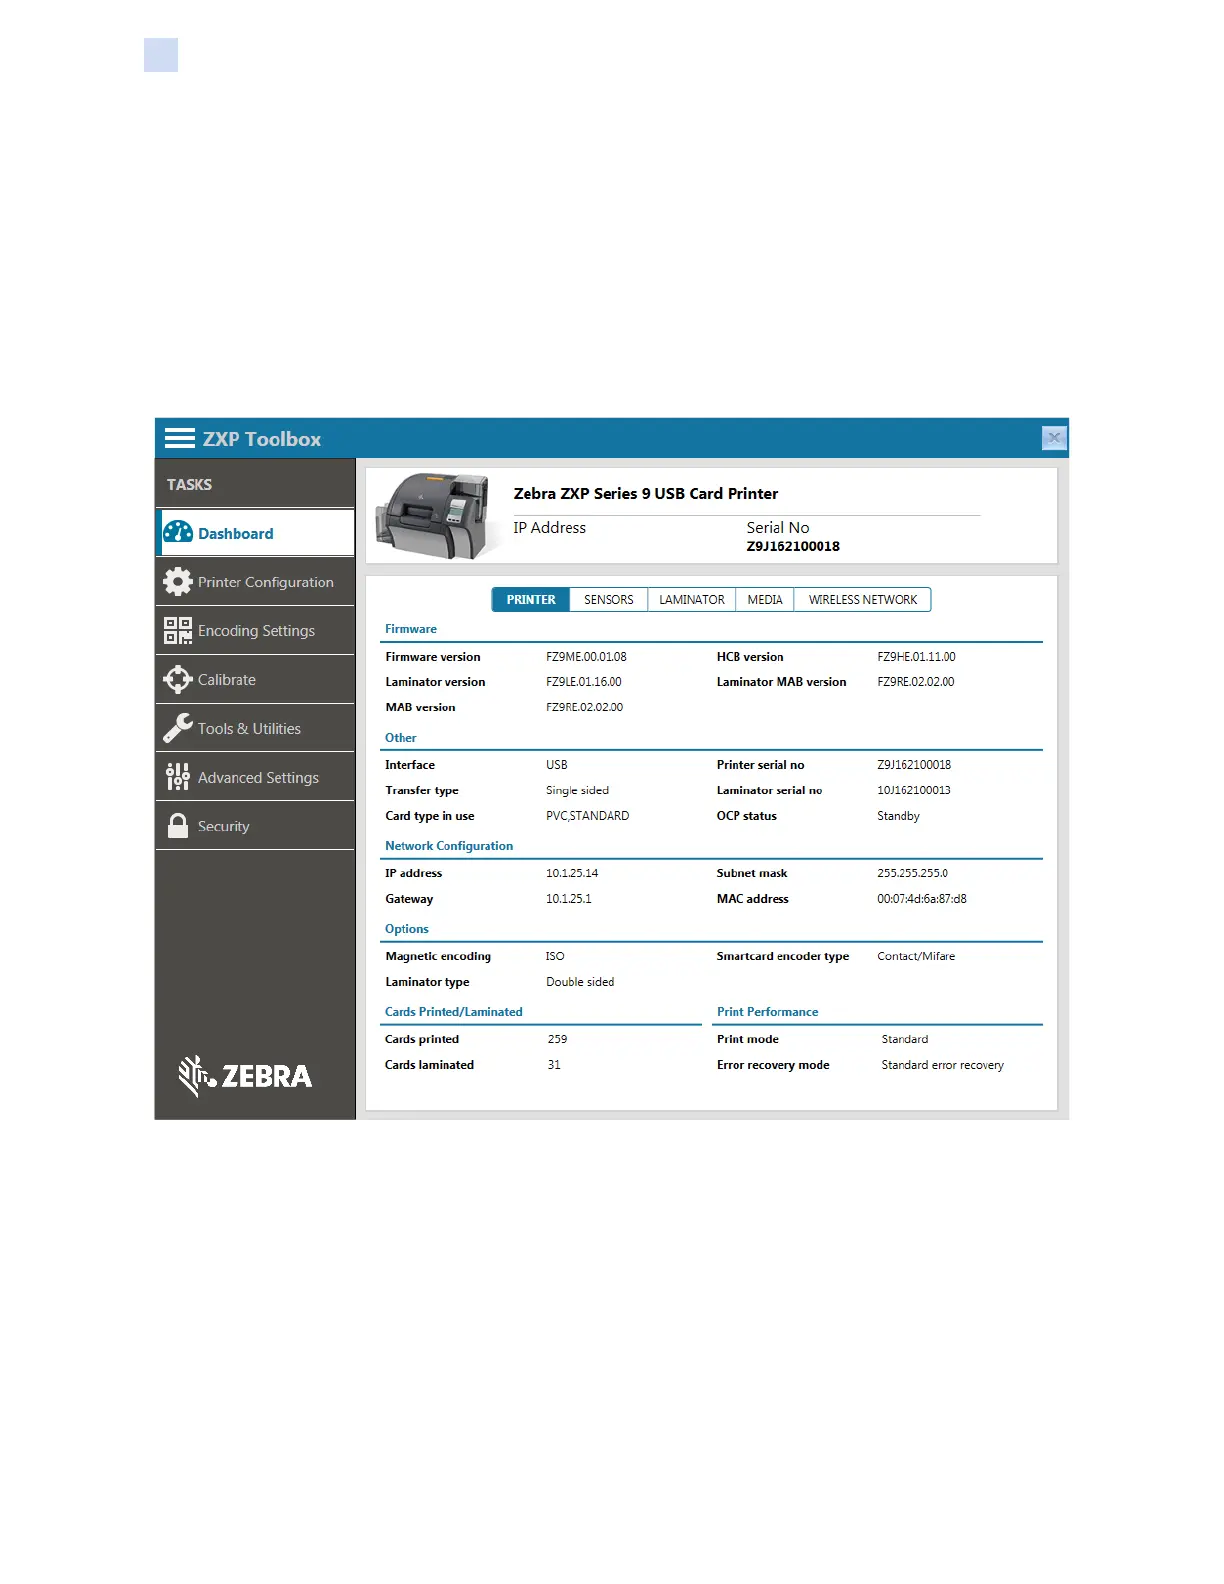This screenshot has height=1584, width=1224.
Task: Open Printer Configuration task
Action: coord(256,582)
